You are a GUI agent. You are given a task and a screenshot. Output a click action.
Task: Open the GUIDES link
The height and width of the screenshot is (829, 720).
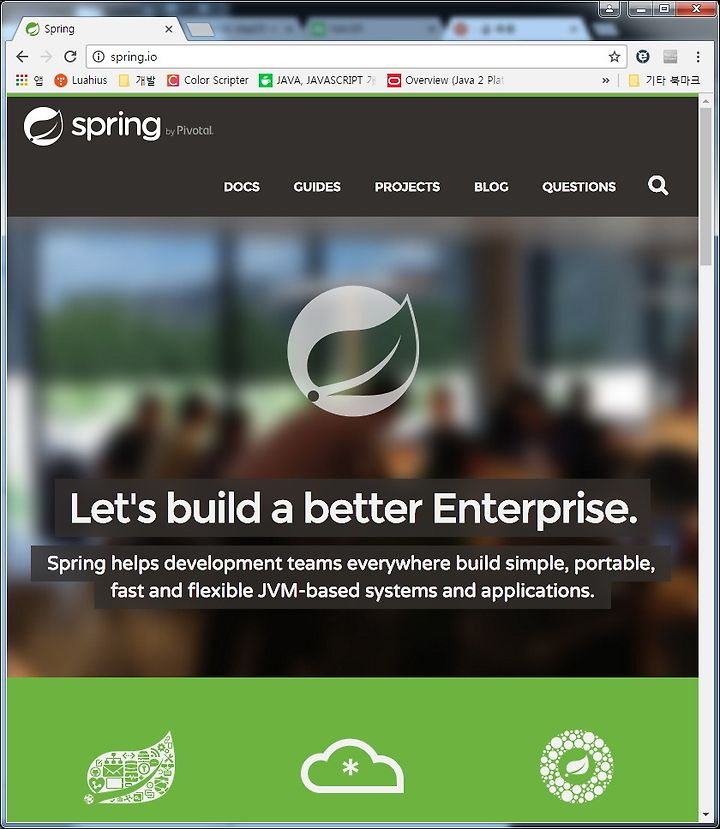[x=317, y=187]
